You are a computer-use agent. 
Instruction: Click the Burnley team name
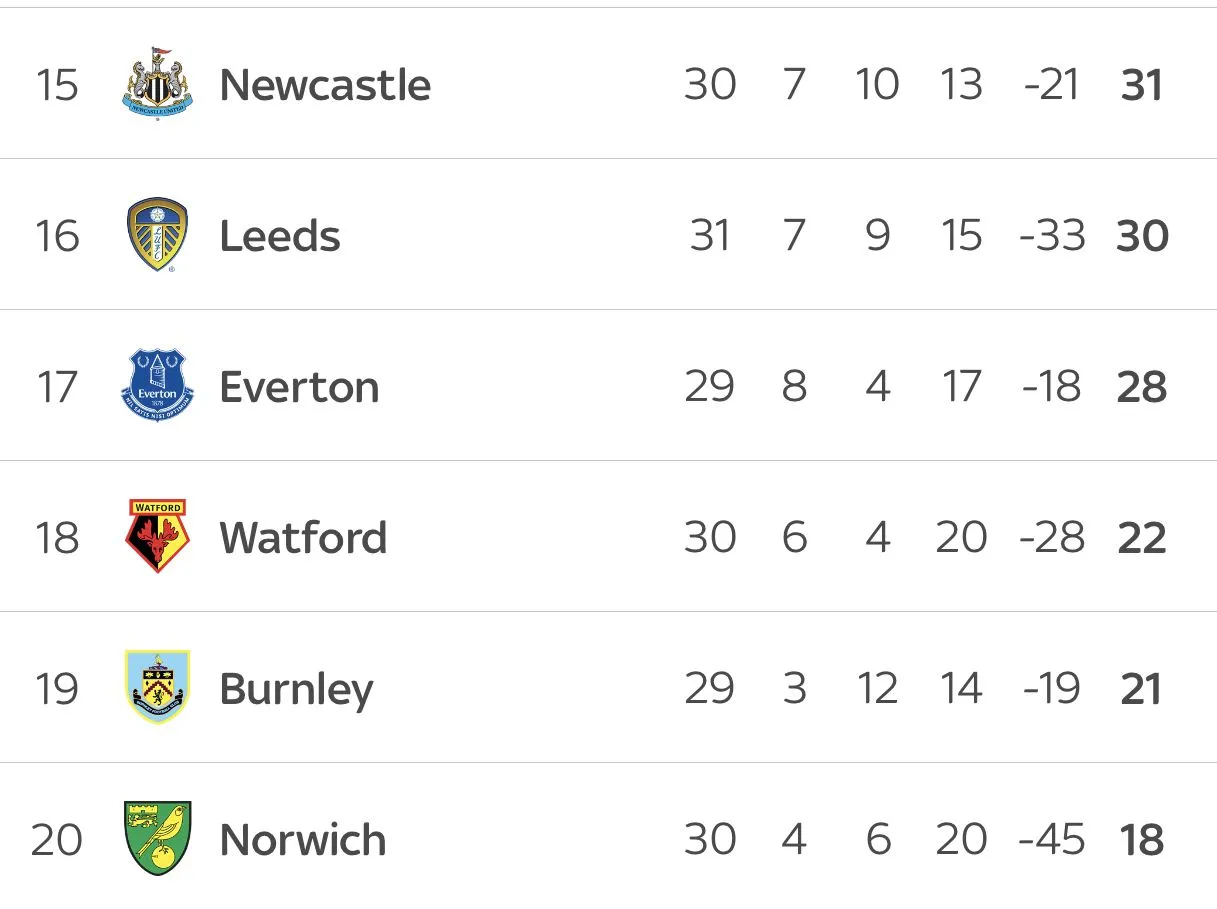(x=296, y=690)
